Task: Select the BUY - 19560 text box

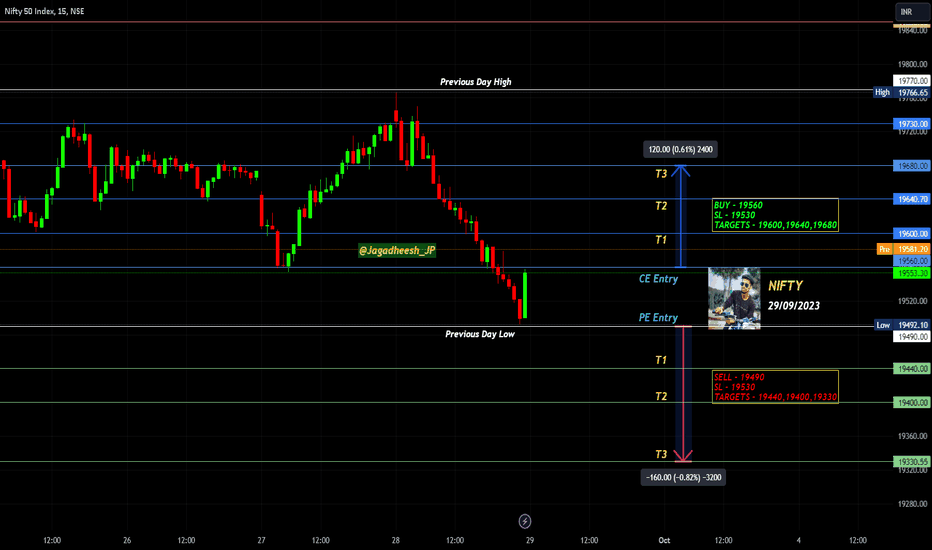Action: [775, 215]
